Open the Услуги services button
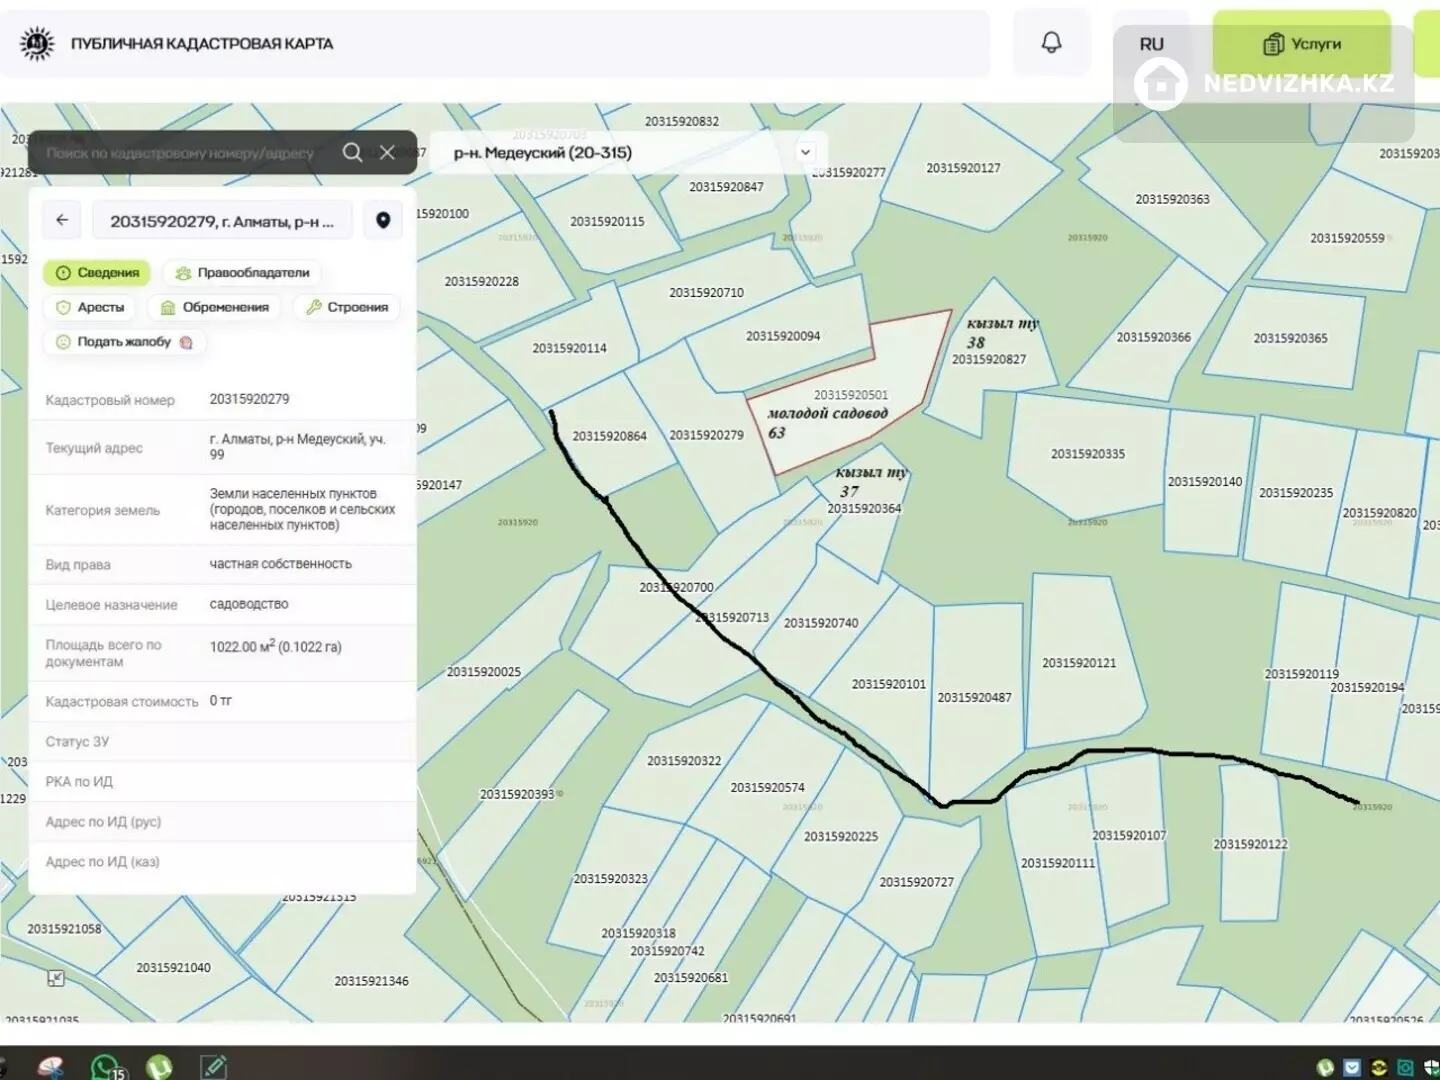The height and width of the screenshot is (1080, 1440). (x=1301, y=44)
